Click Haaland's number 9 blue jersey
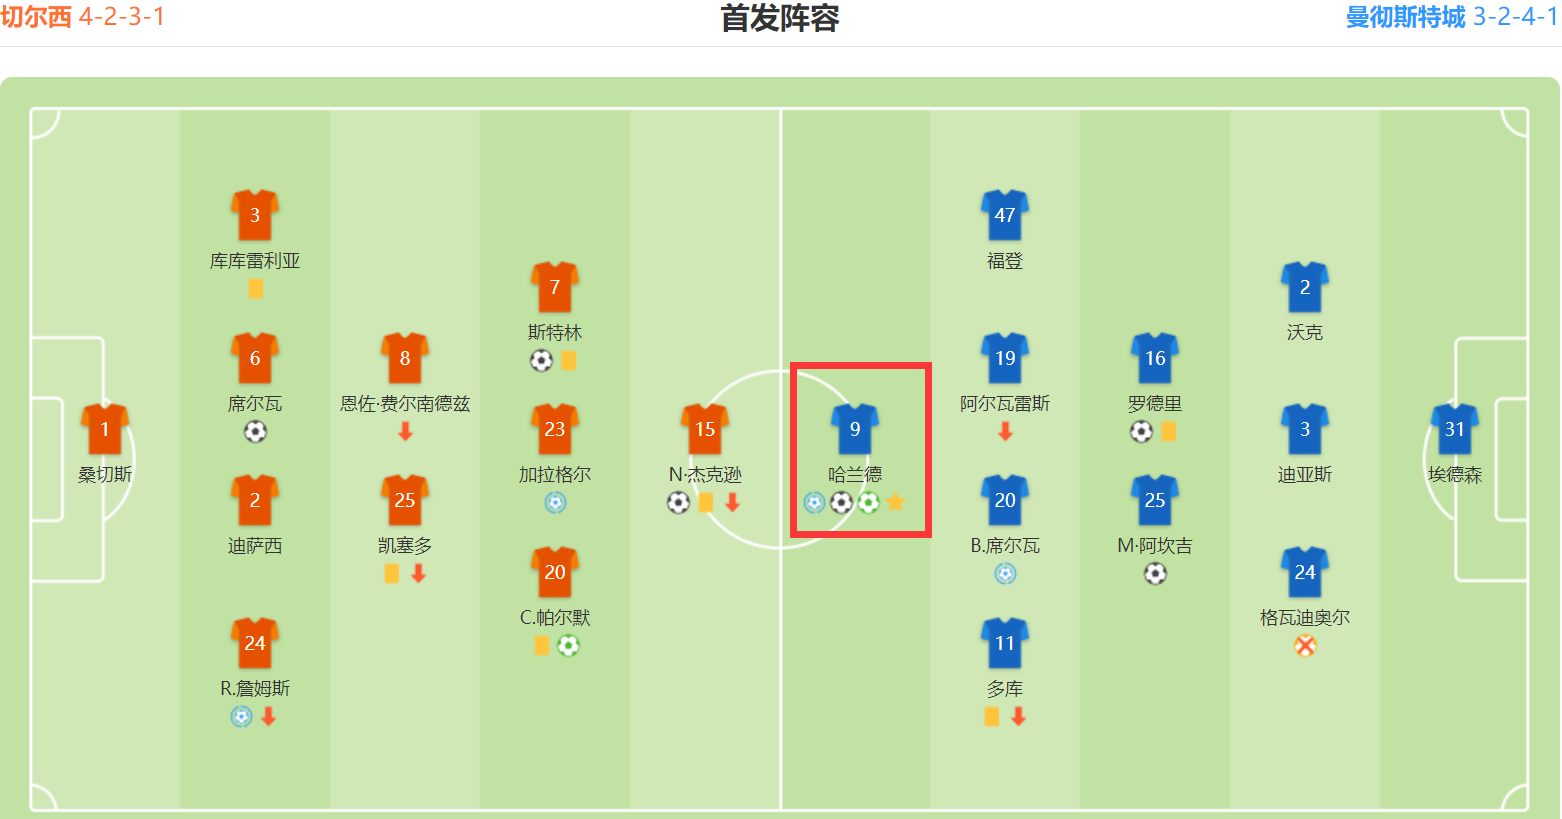1562x819 pixels. click(855, 429)
